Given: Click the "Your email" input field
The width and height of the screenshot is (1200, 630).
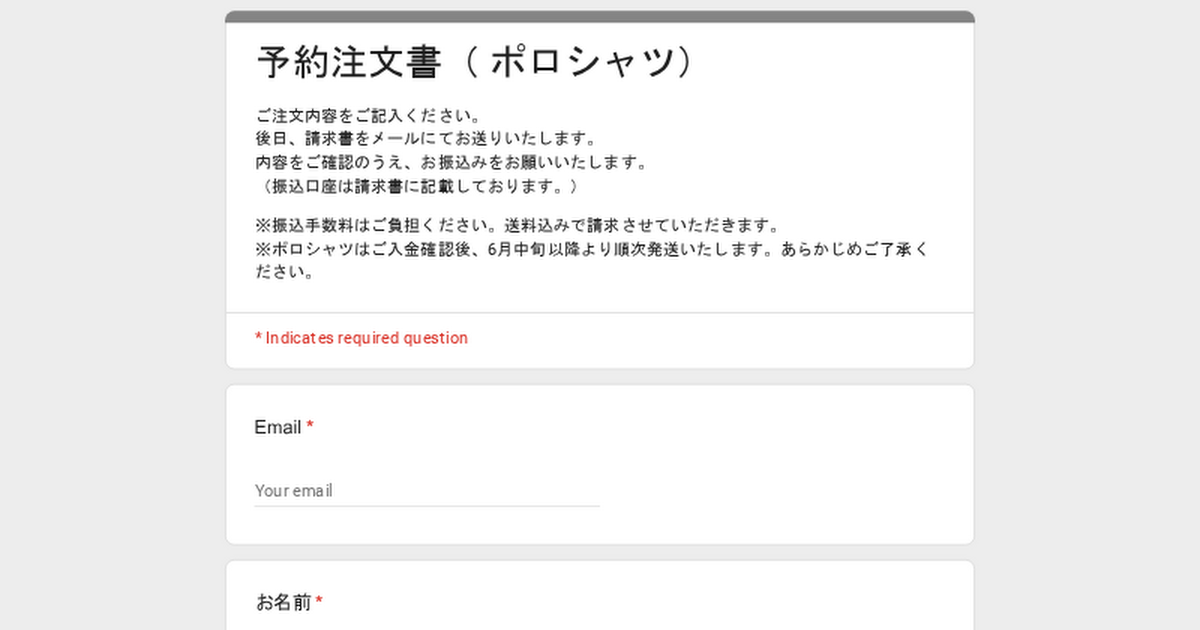Looking at the screenshot, I should pos(426,491).
